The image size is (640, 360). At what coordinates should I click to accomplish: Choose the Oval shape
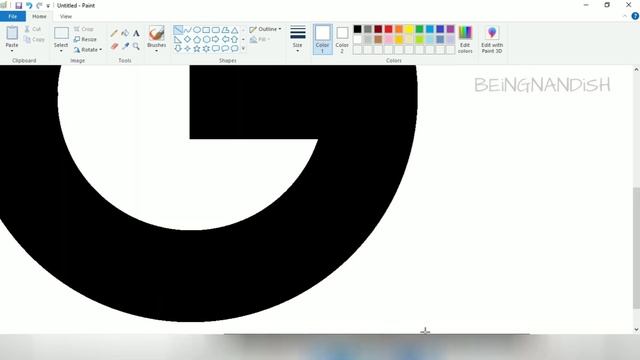tap(197, 30)
